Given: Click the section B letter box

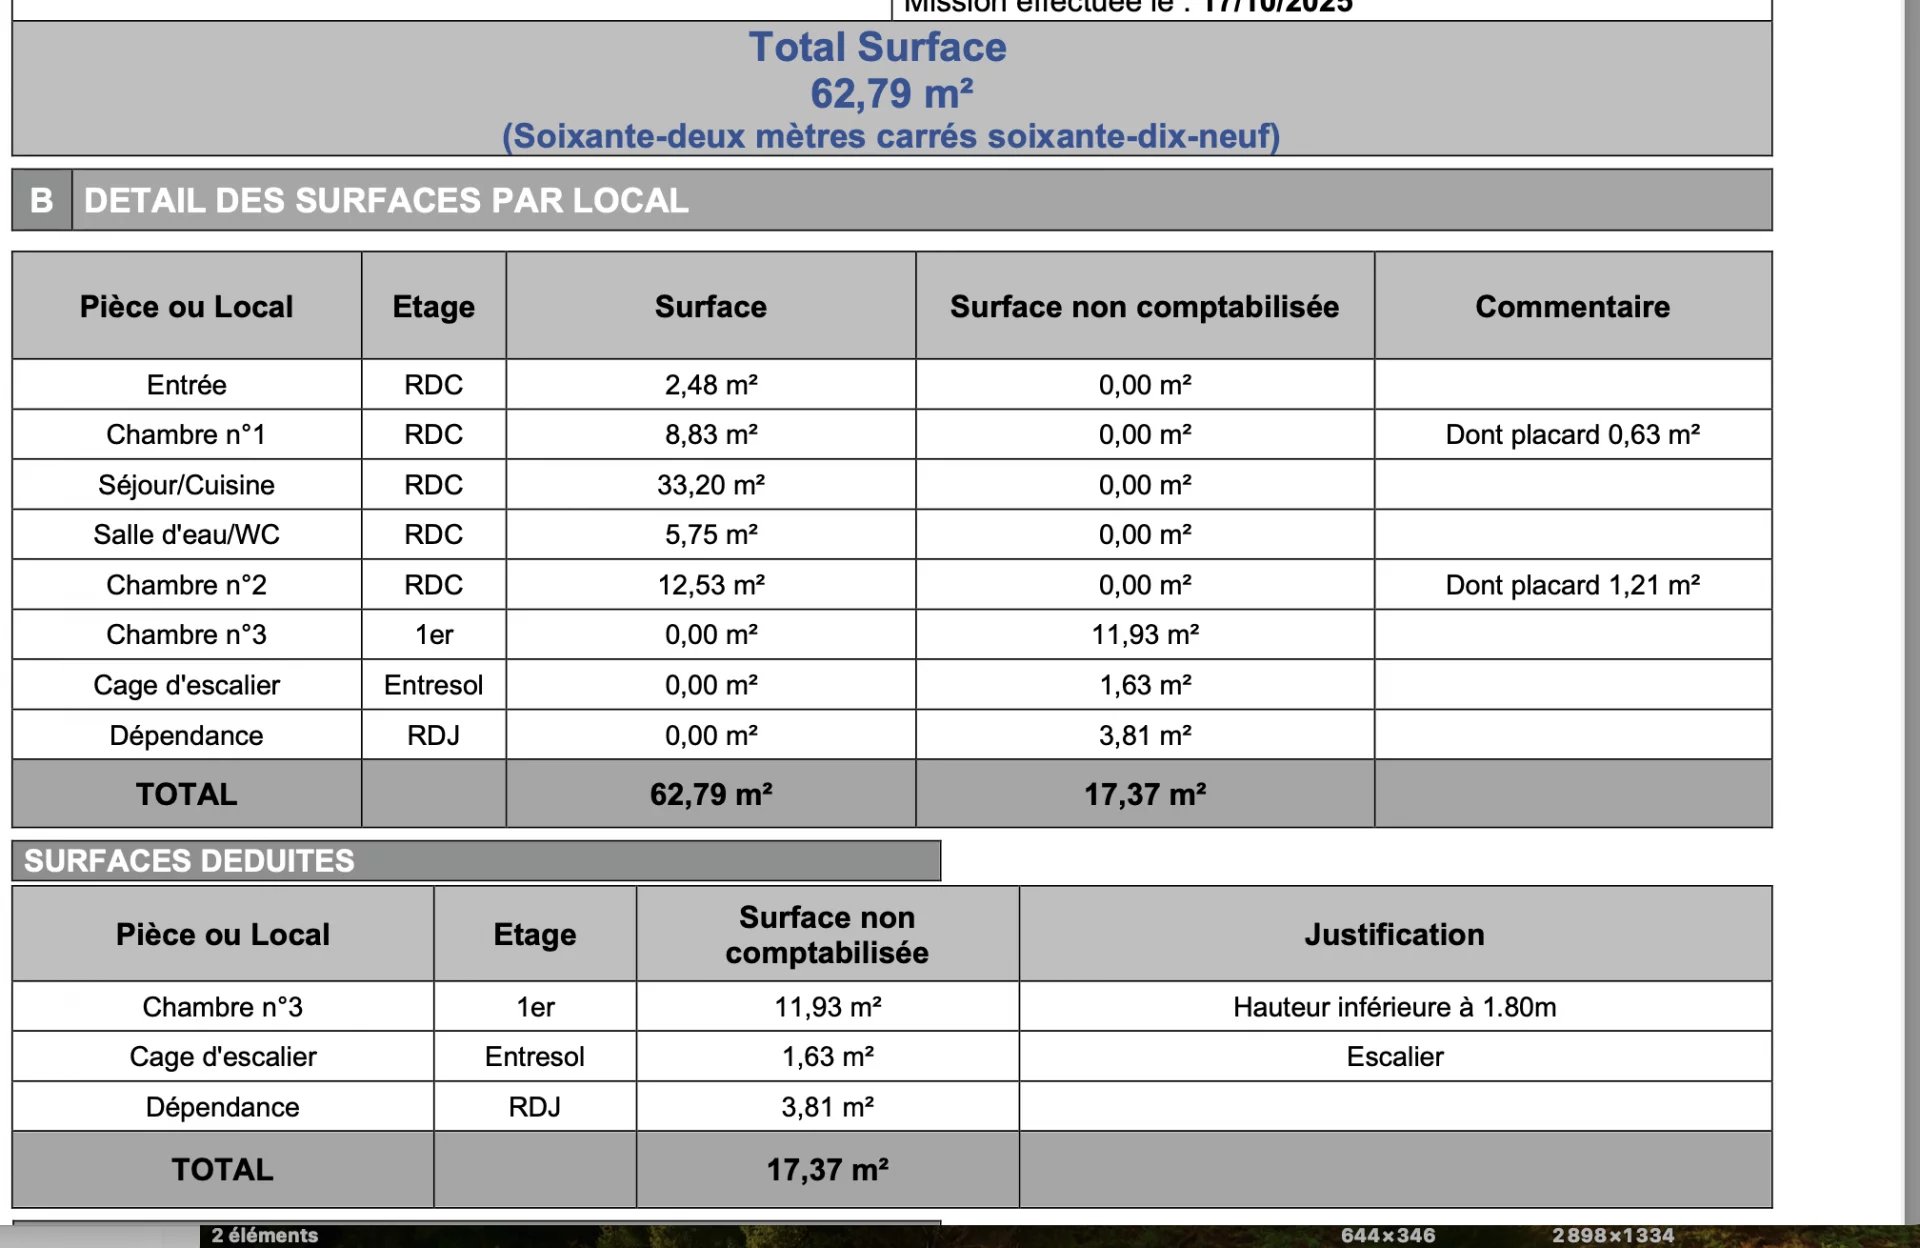Looking at the screenshot, I should tap(41, 200).
